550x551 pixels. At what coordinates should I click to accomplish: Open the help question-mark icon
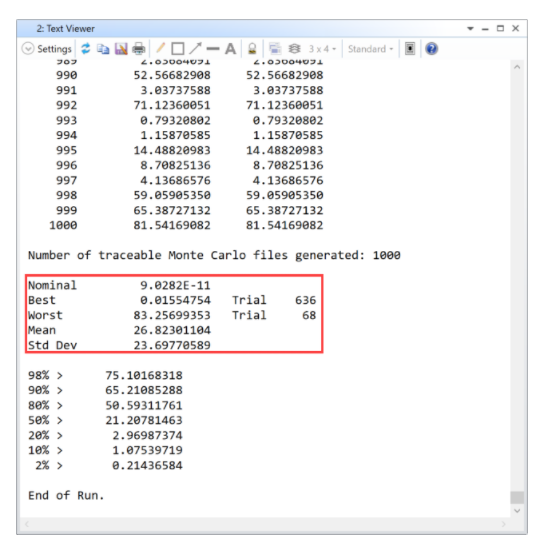click(x=432, y=48)
